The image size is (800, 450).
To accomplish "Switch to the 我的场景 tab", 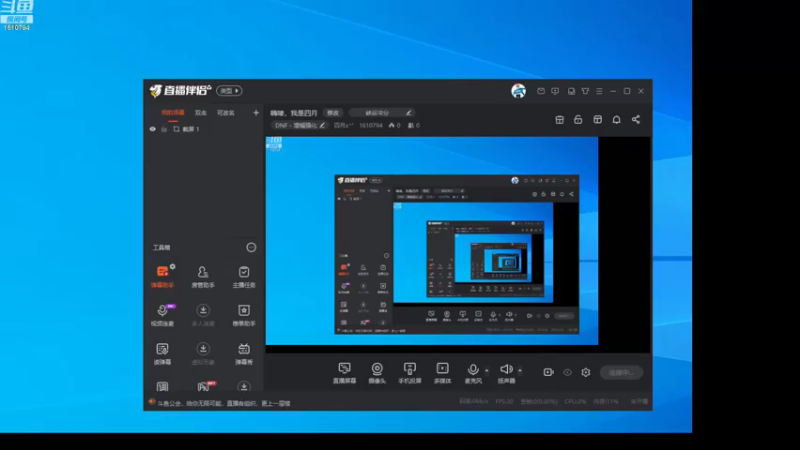I will (x=173, y=113).
